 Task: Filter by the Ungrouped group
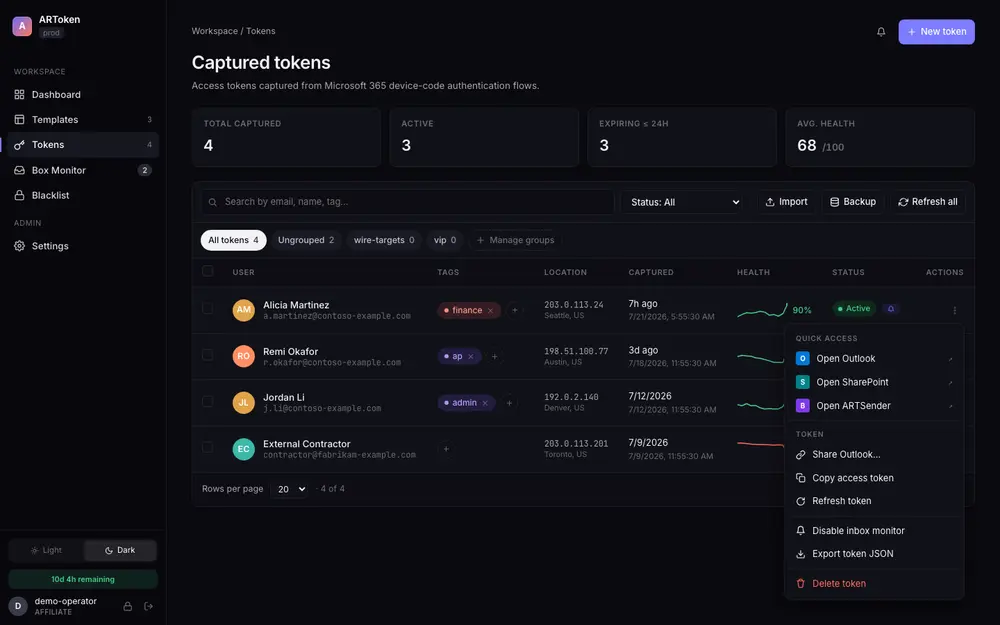coord(306,240)
